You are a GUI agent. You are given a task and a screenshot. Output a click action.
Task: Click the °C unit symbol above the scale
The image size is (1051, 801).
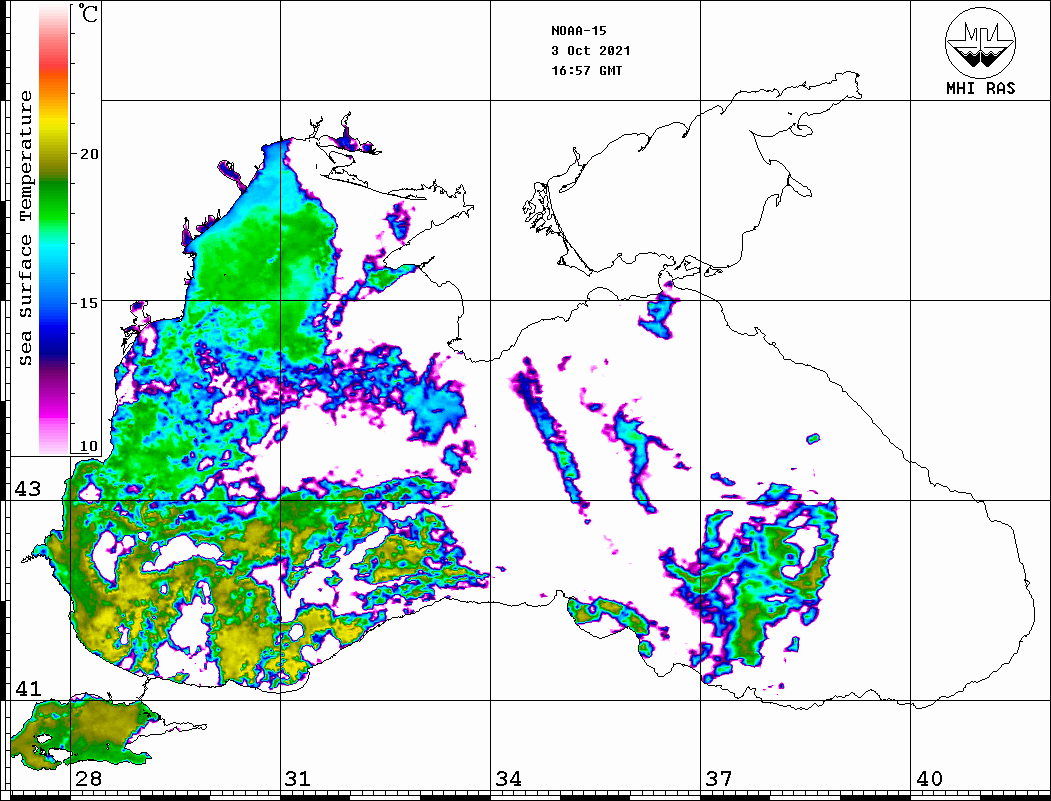click(x=90, y=17)
